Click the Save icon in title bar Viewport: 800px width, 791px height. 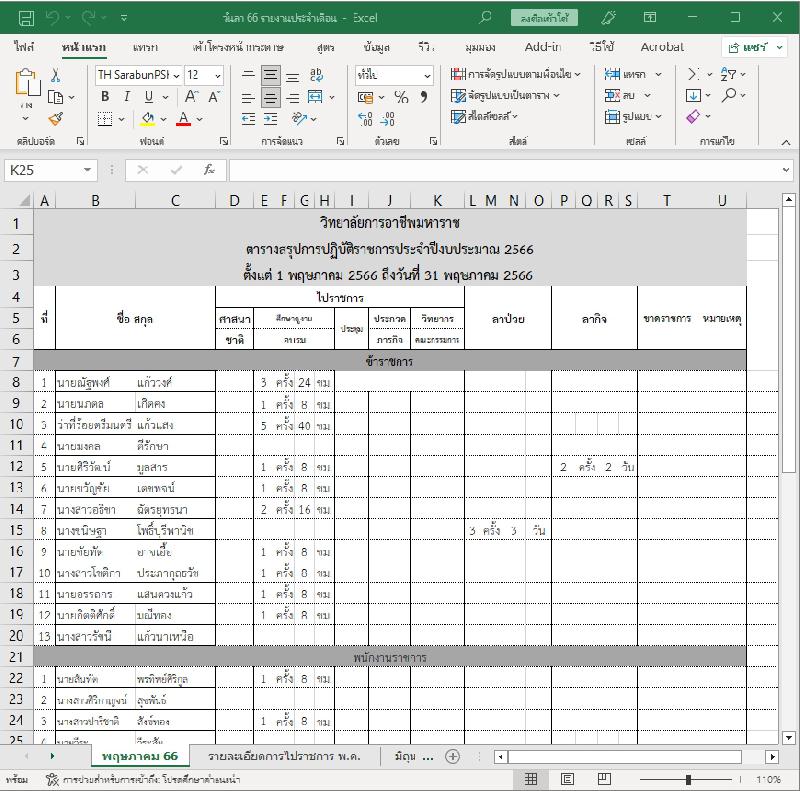tap(26, 17)
